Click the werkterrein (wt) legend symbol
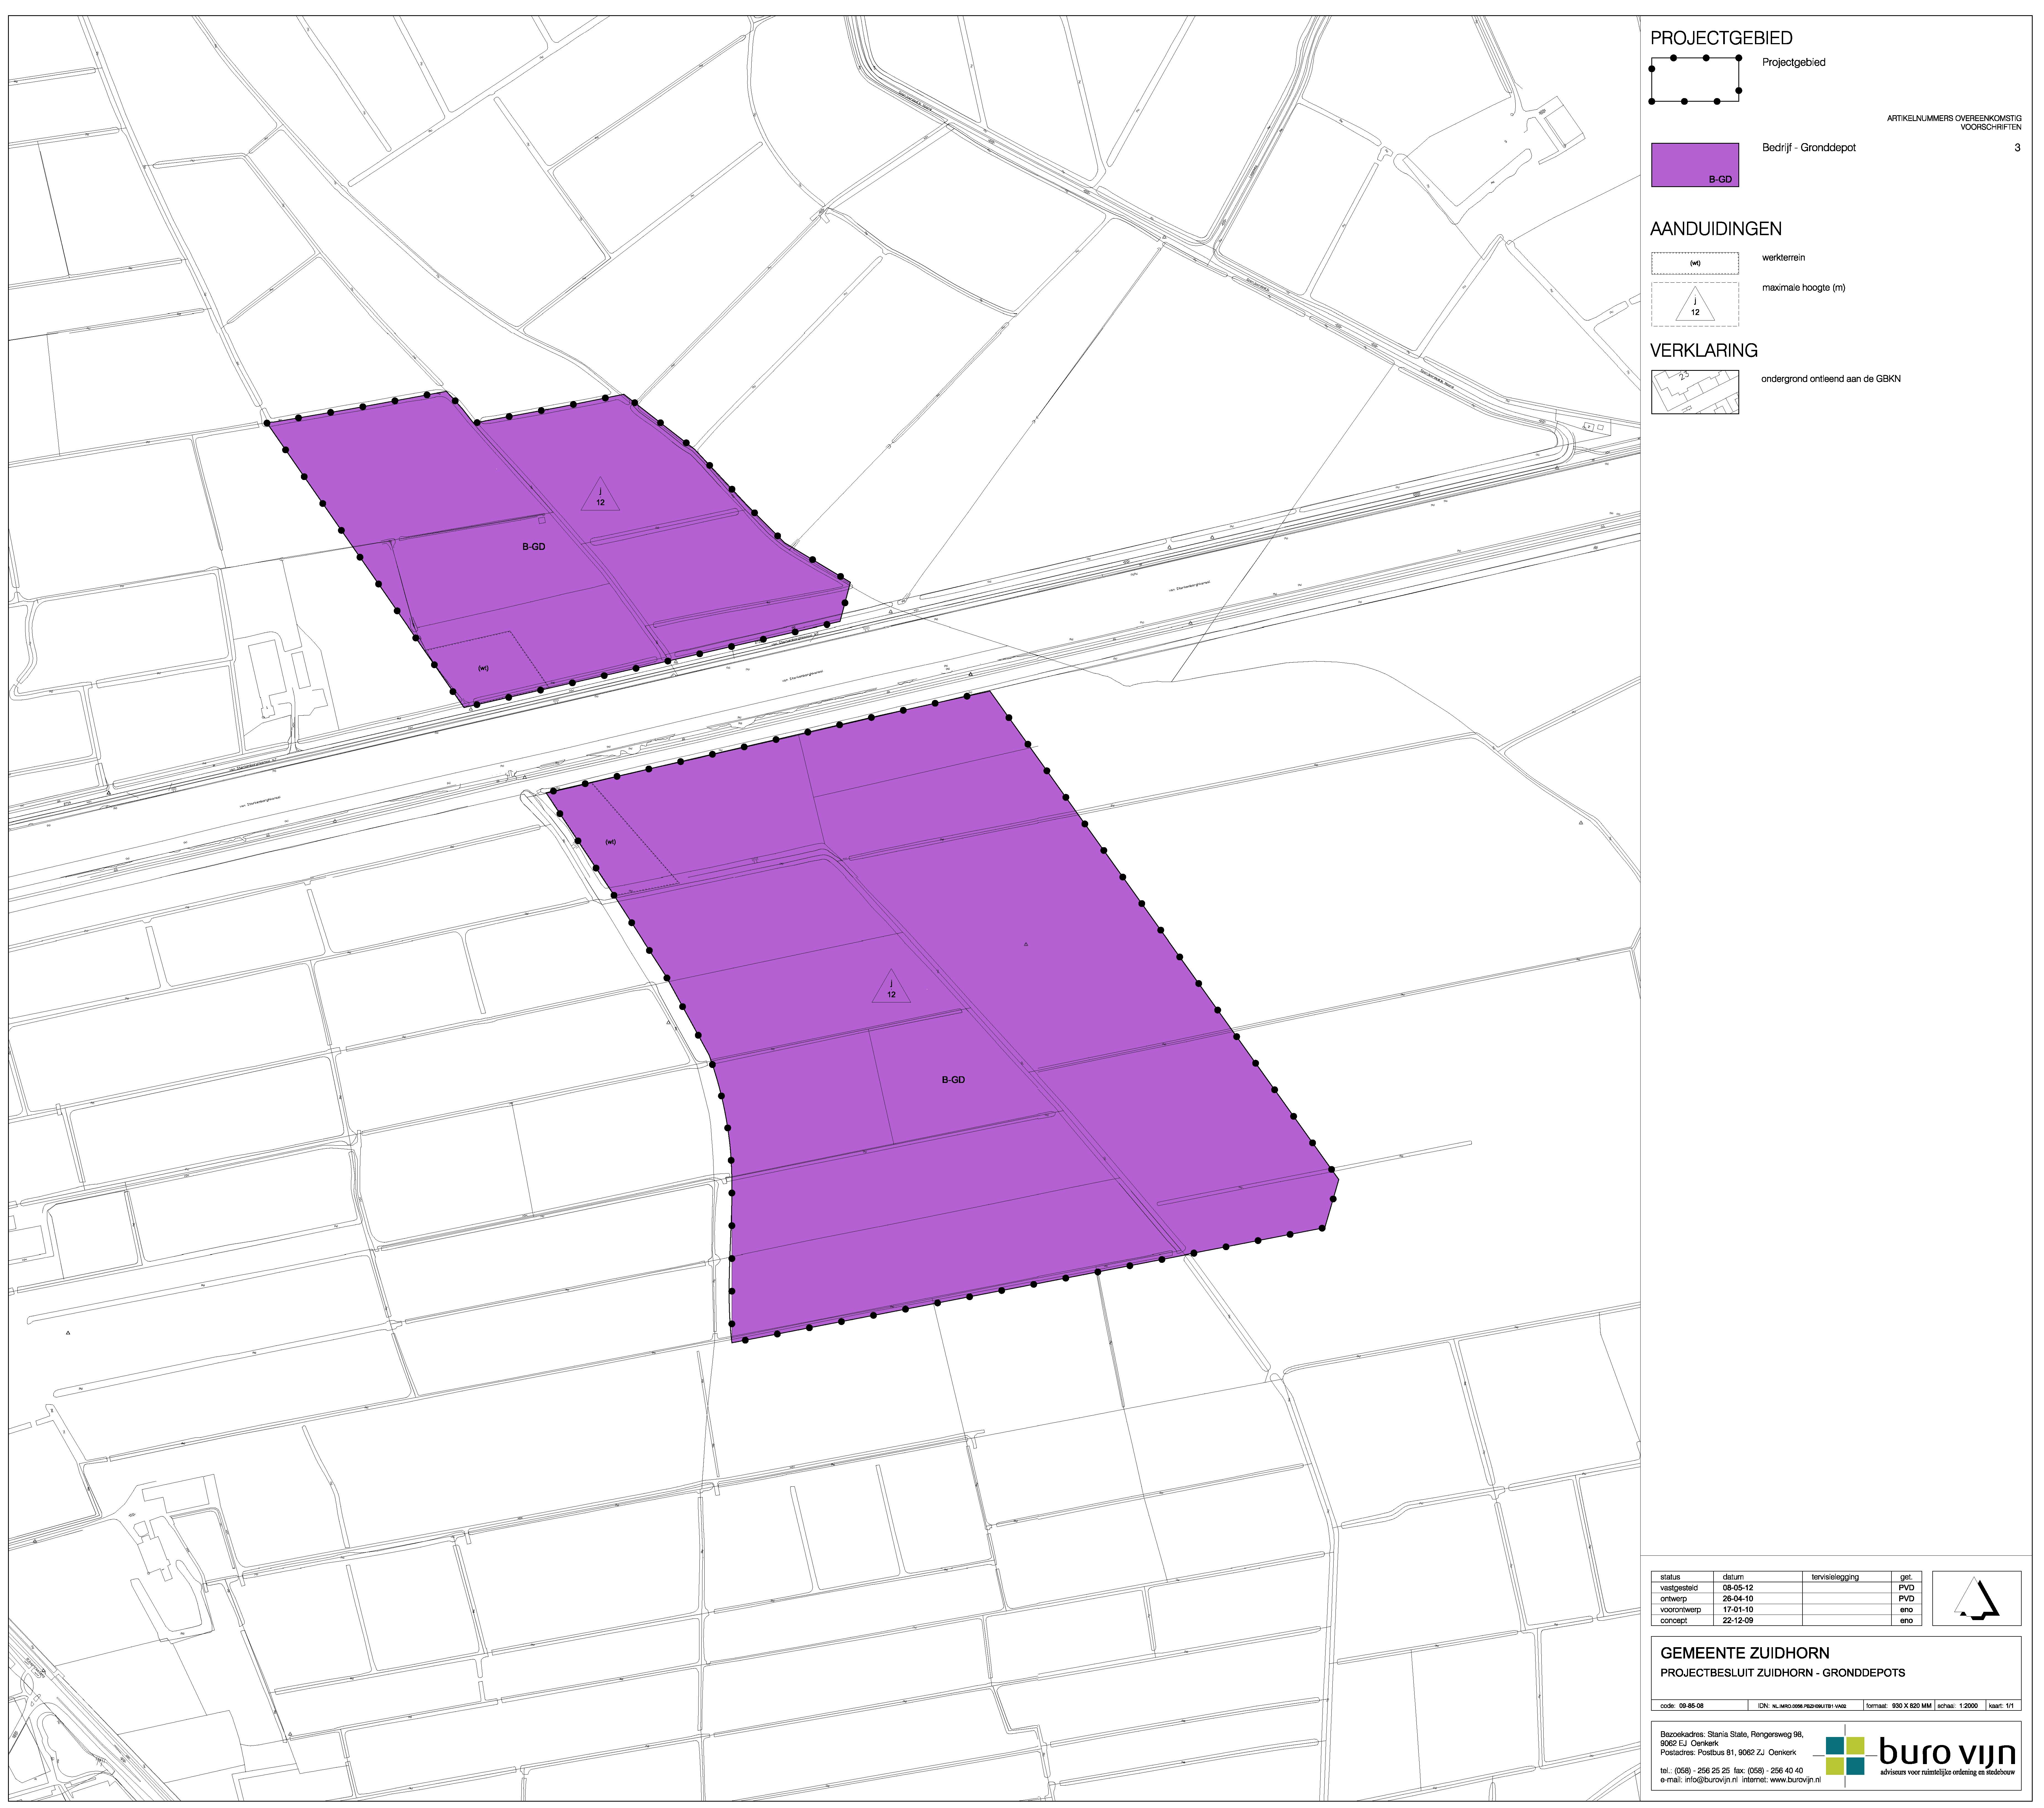Viewport: 2044px width, 1808px height. coord(1695,263)
